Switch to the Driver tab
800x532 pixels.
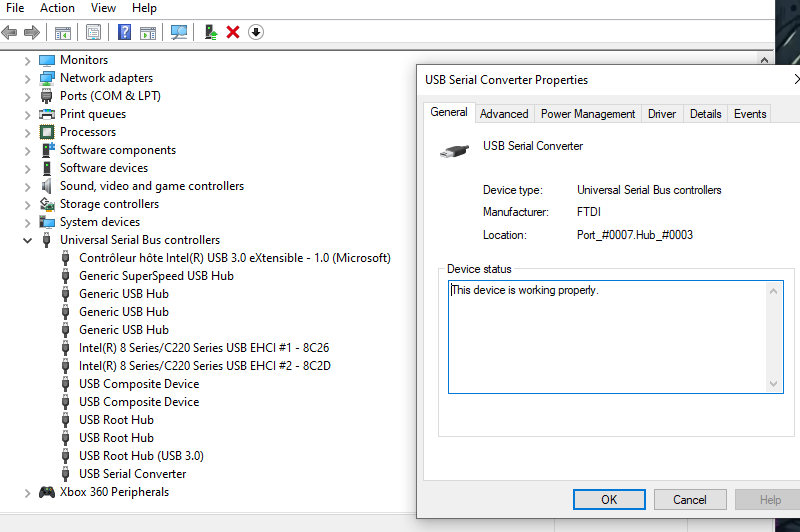pyautogui.click(x=662, y=114)
